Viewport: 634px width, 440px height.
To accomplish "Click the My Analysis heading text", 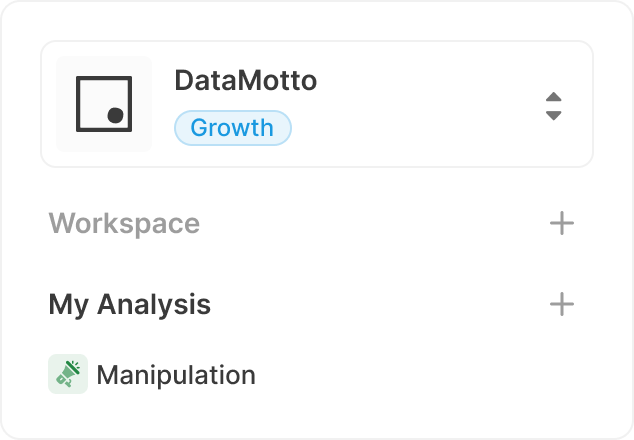I will pos(129,304).
